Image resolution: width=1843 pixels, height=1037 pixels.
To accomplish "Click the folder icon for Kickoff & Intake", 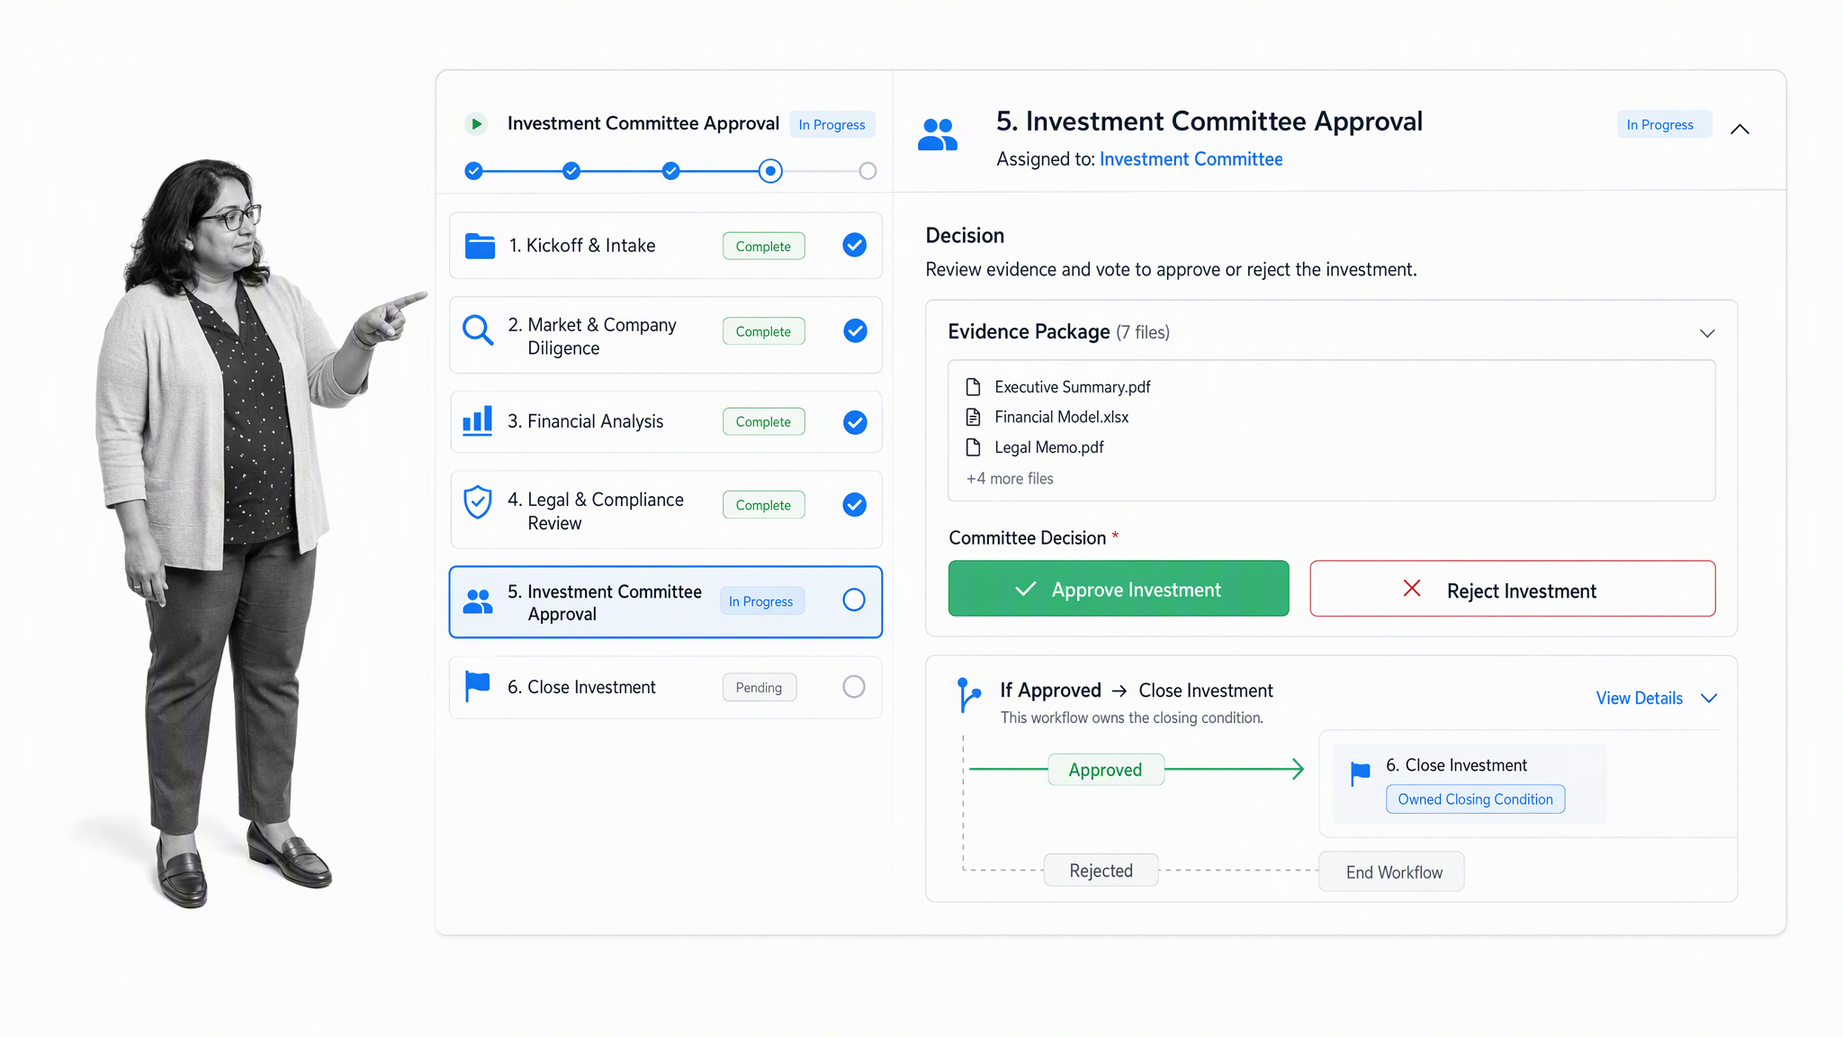I will tap(480, 245).
